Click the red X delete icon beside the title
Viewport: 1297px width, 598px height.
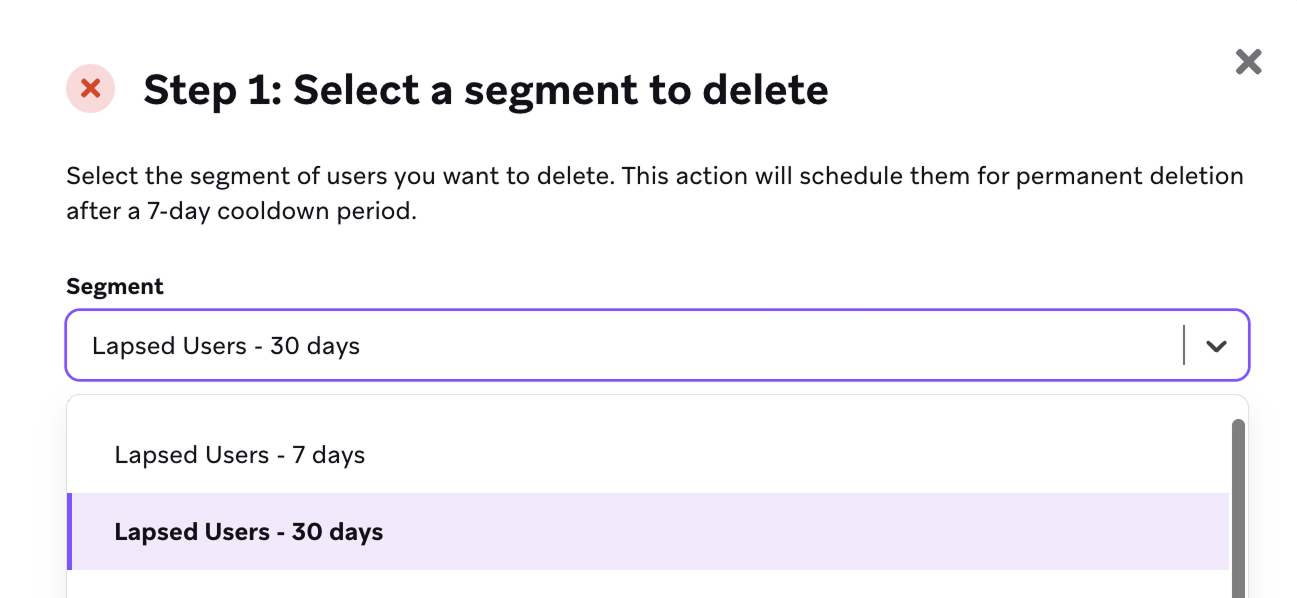90,89
